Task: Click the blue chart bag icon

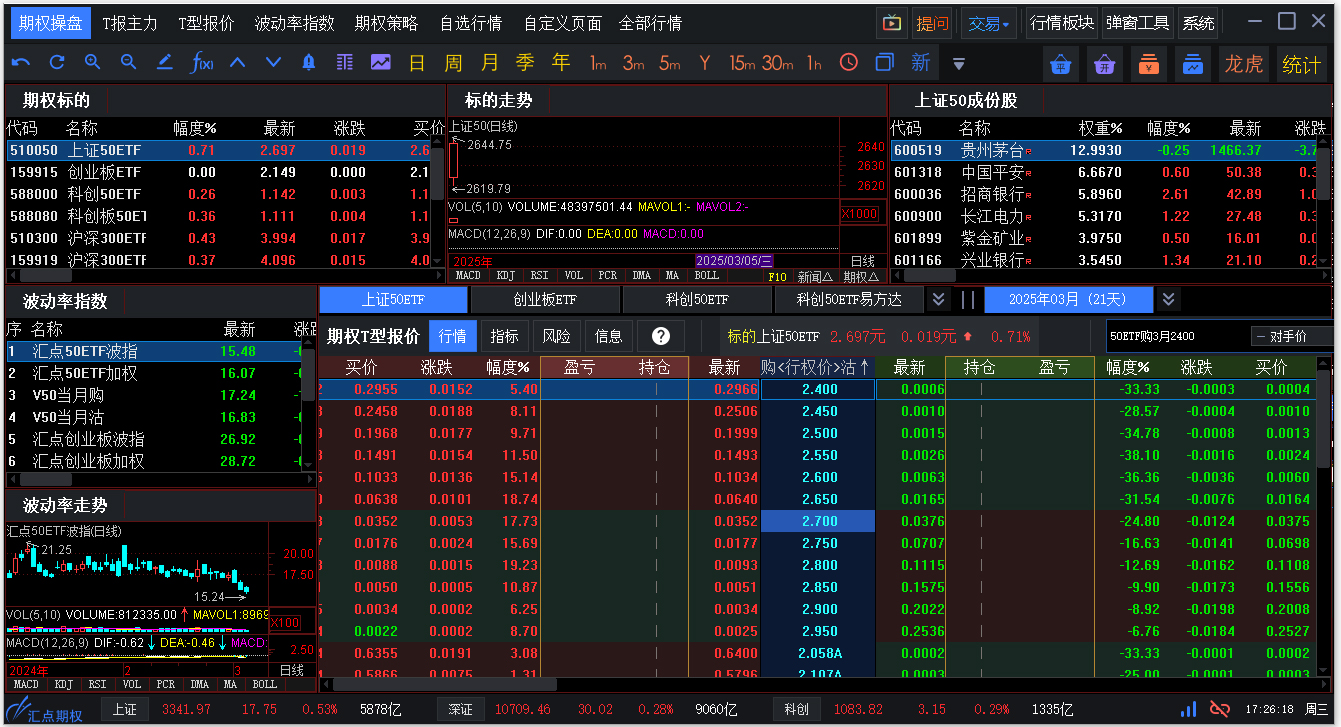Action: pos(1192,63)
